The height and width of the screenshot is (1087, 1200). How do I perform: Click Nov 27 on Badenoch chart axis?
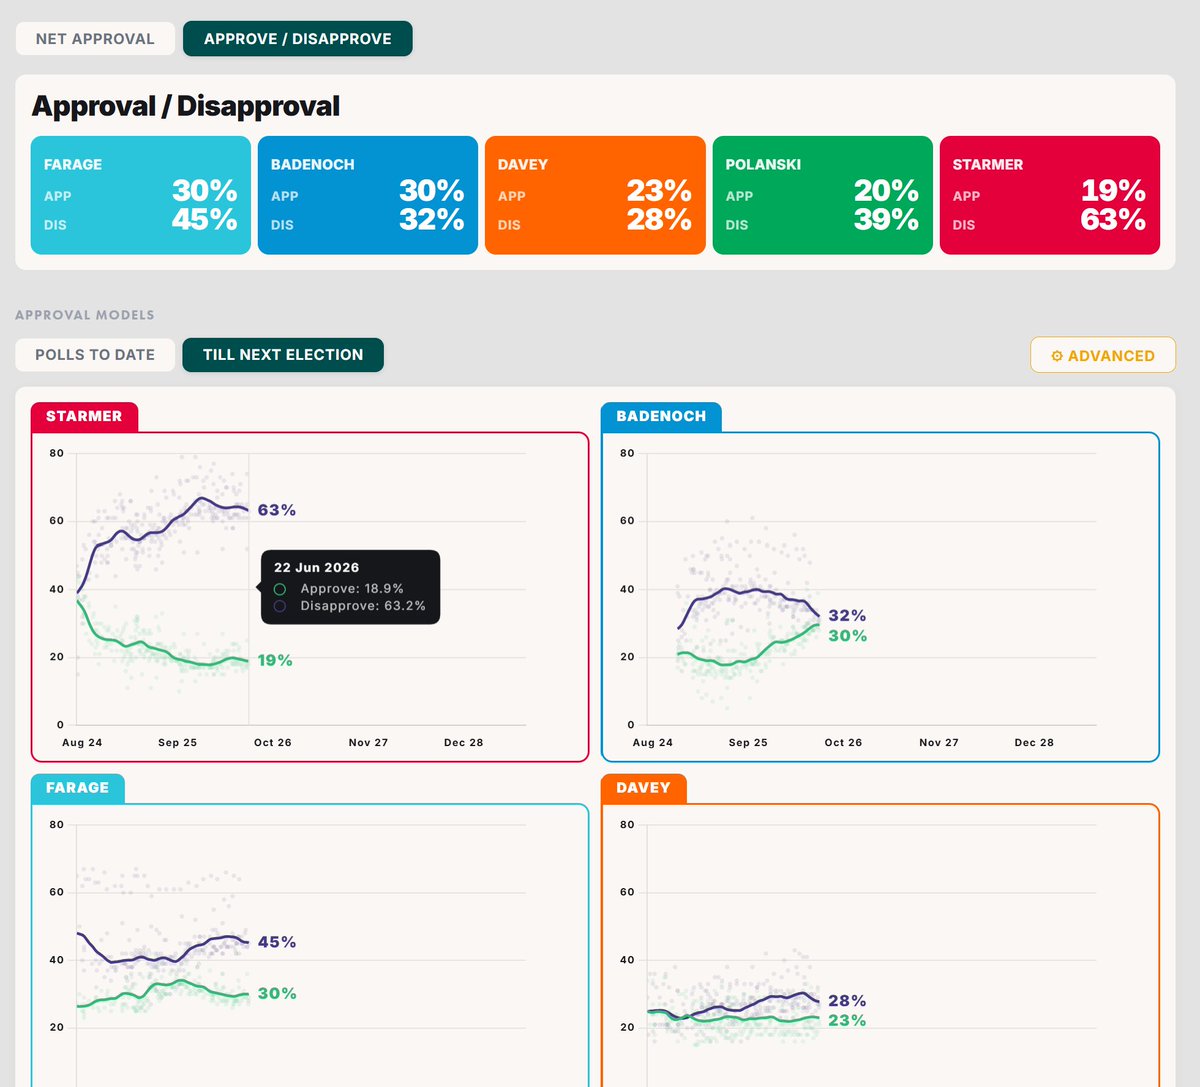point(939,743)
